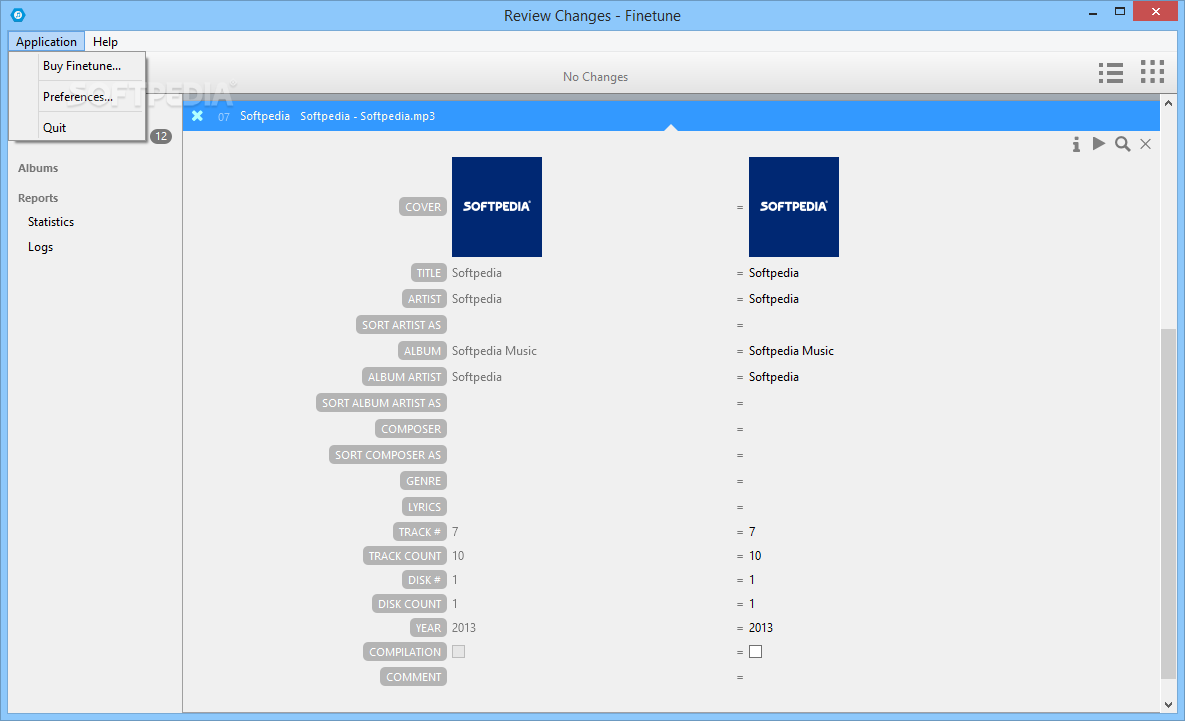The image size is (1185, 721).
Task: Click the TITLE field label
Action: coord(429,273)
